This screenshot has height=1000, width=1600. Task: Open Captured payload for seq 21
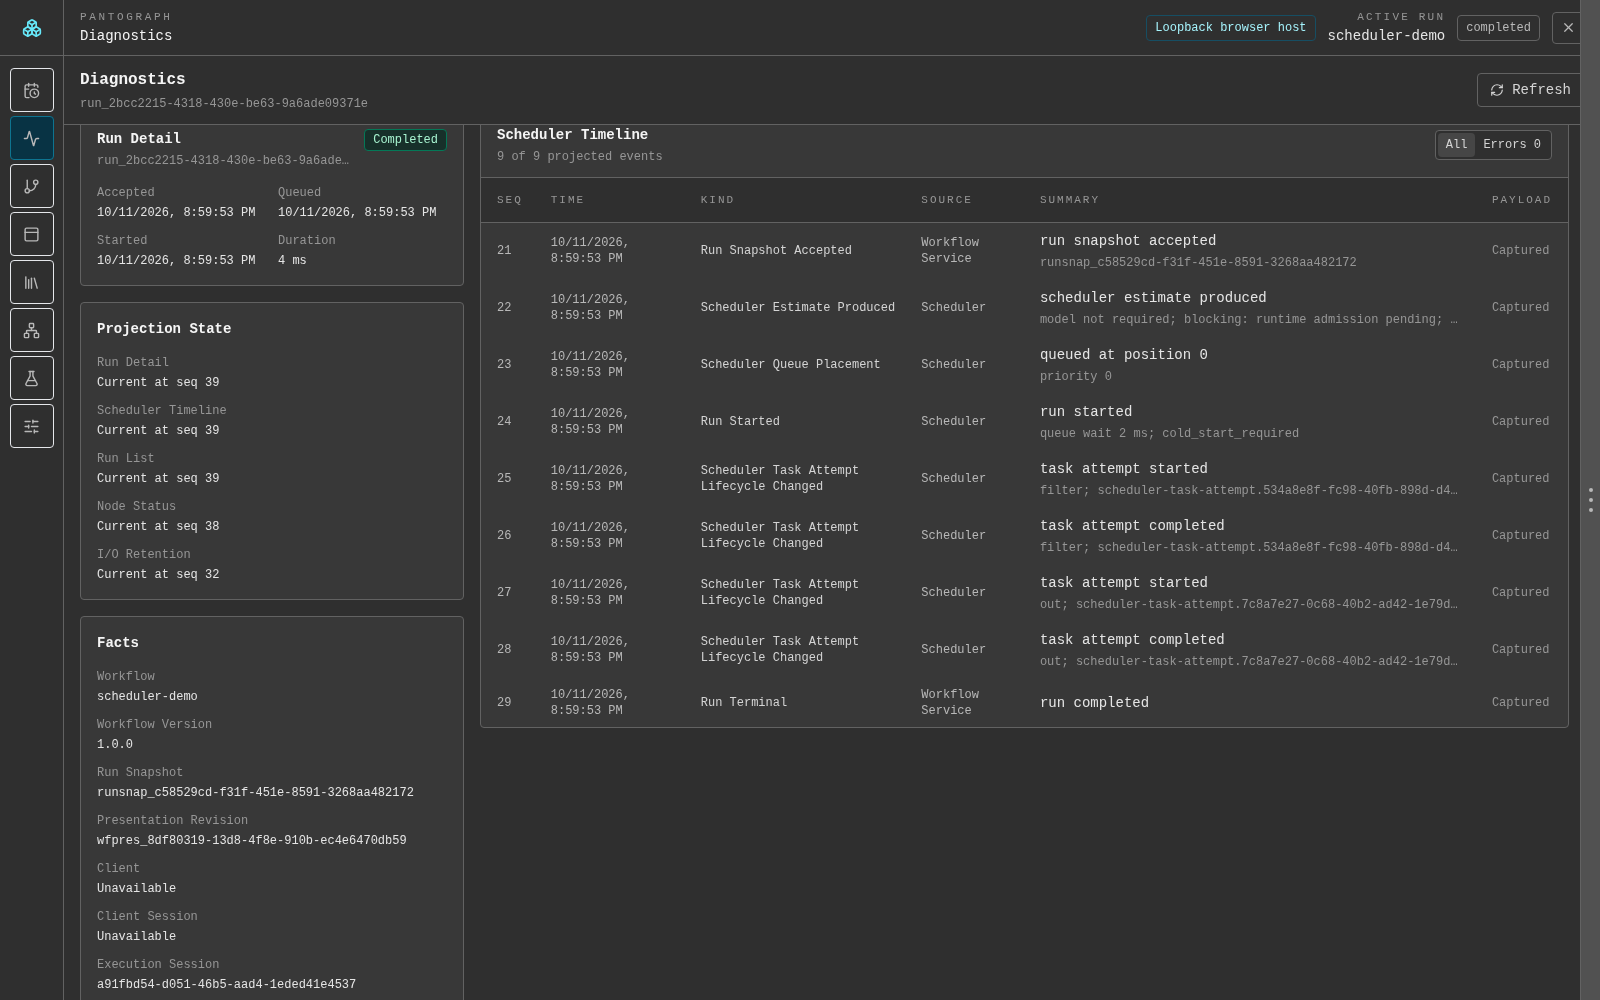(x=1520, y=251)
